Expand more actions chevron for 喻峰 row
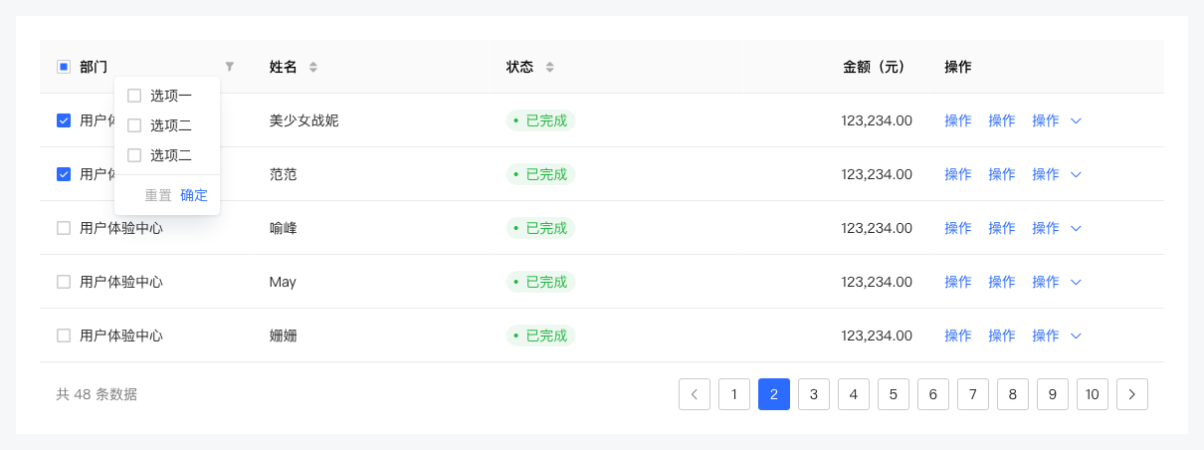Viewport: 1204px width, 450px height. 1076,228
